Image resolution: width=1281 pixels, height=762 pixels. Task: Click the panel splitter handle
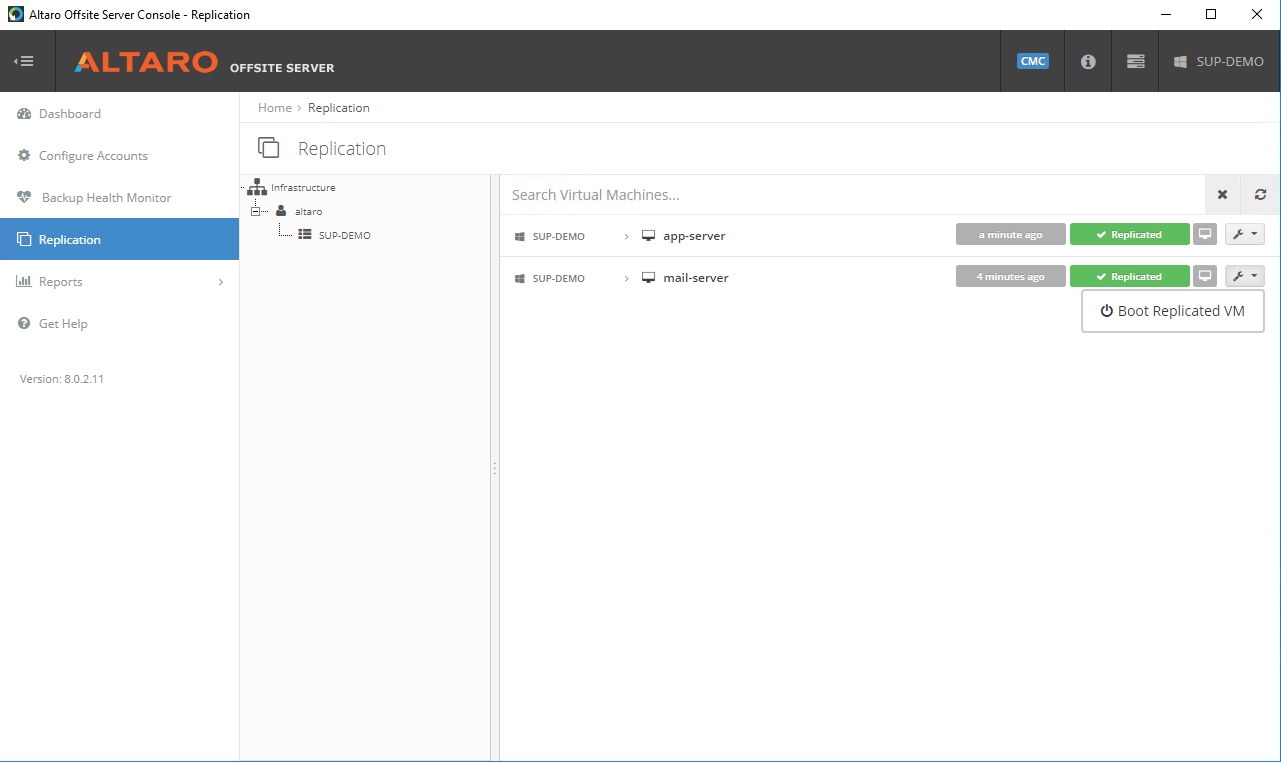click(x=494, y=468)
